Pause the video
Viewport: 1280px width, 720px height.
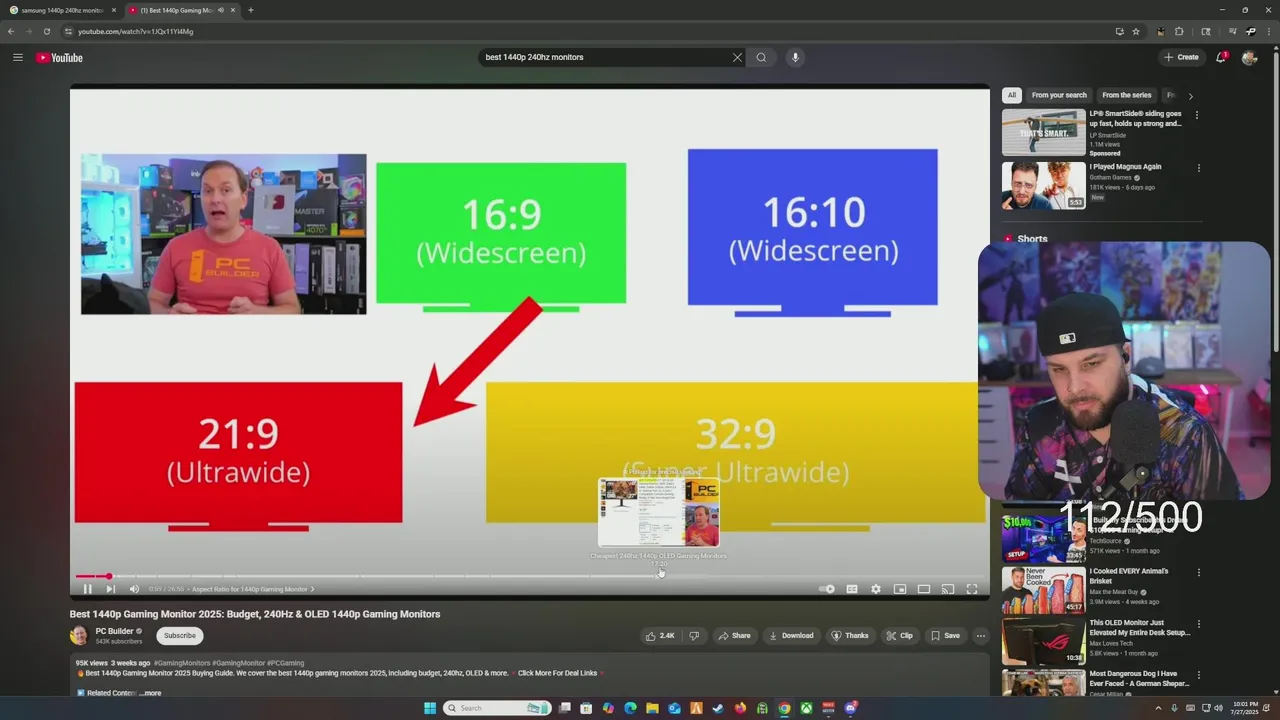click(87, 589)
